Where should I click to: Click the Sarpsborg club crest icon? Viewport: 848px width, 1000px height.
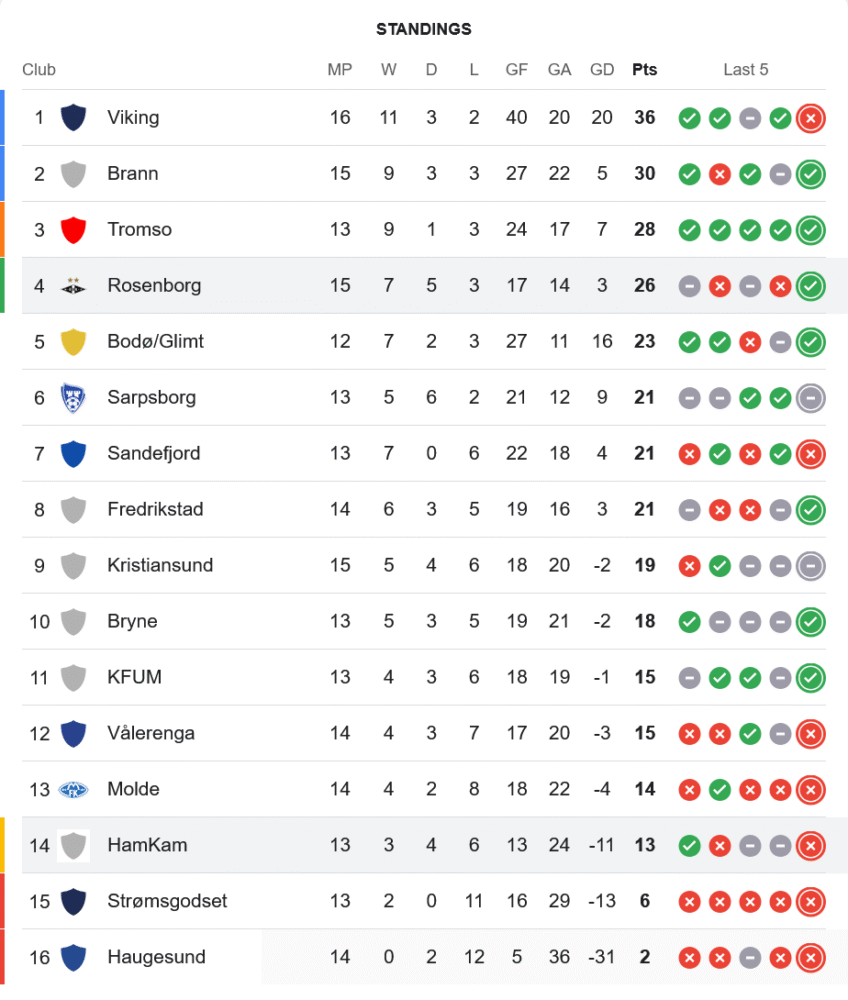tap(72, 398)
